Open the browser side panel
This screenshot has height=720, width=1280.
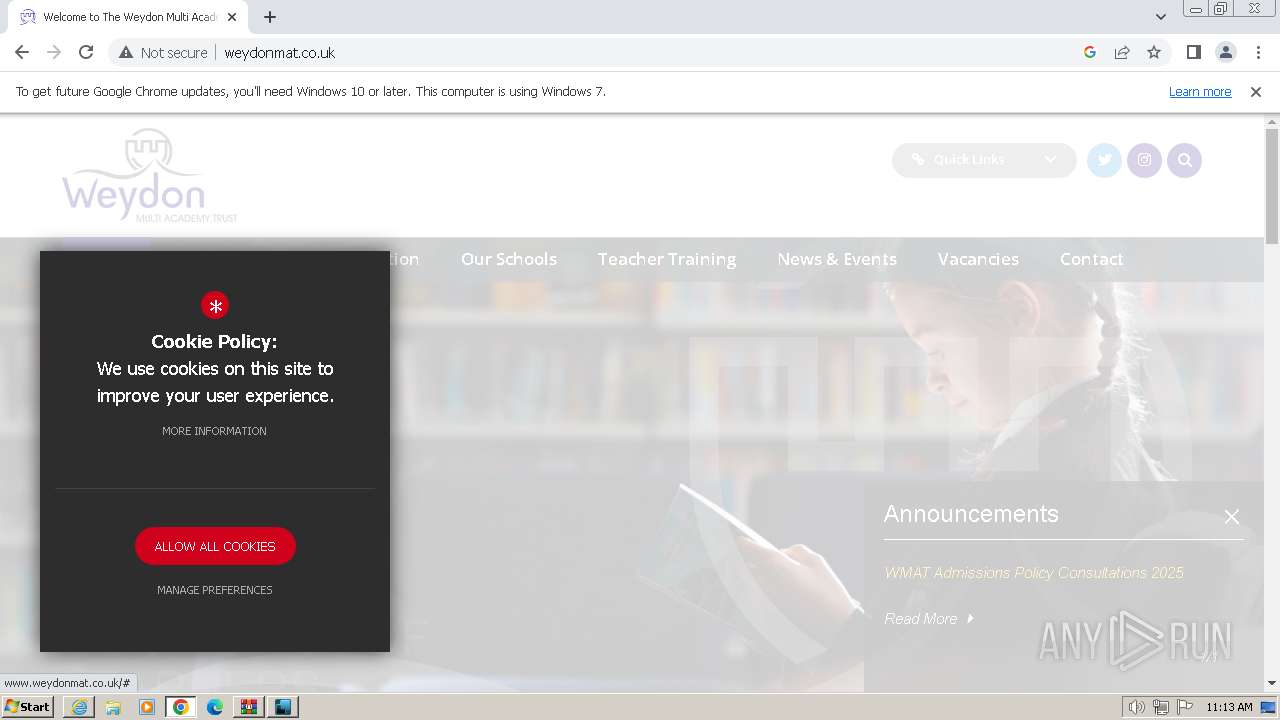pos(1193,52)
